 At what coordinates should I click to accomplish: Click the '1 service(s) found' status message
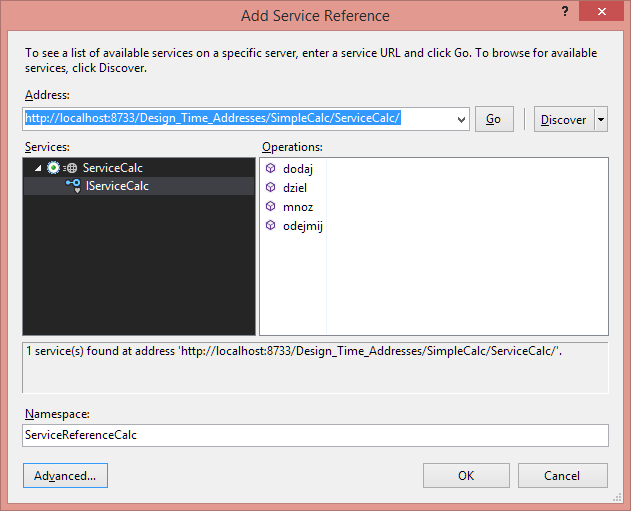(294, 351)
